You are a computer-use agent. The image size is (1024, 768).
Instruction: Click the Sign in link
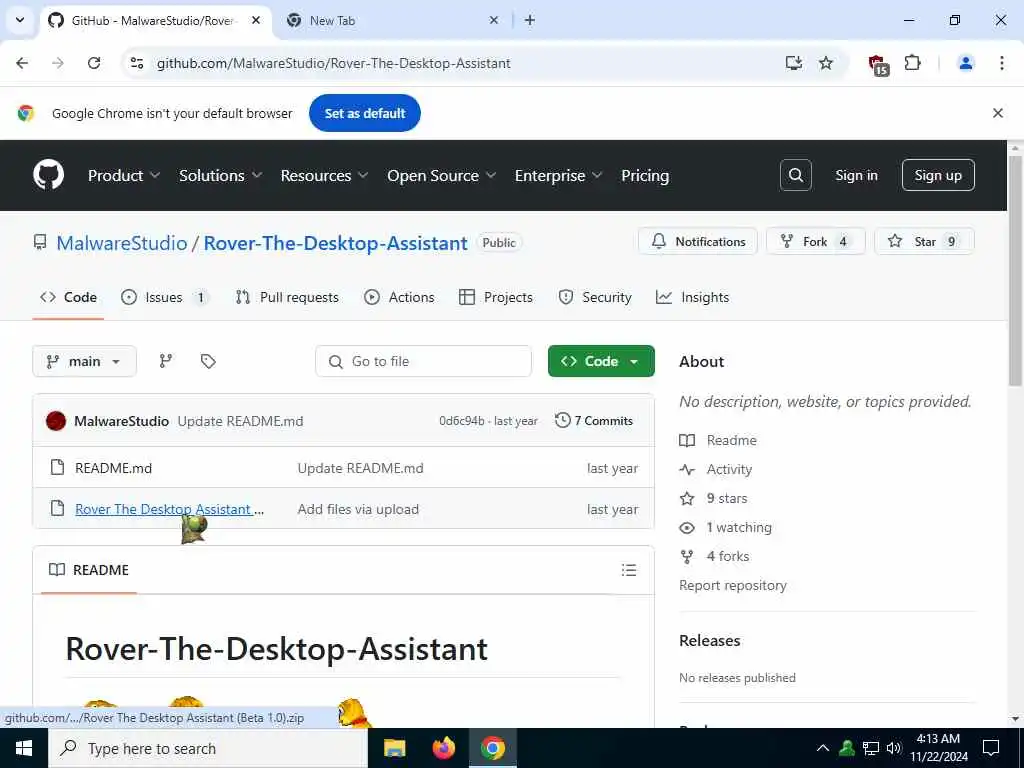point(856,175)
